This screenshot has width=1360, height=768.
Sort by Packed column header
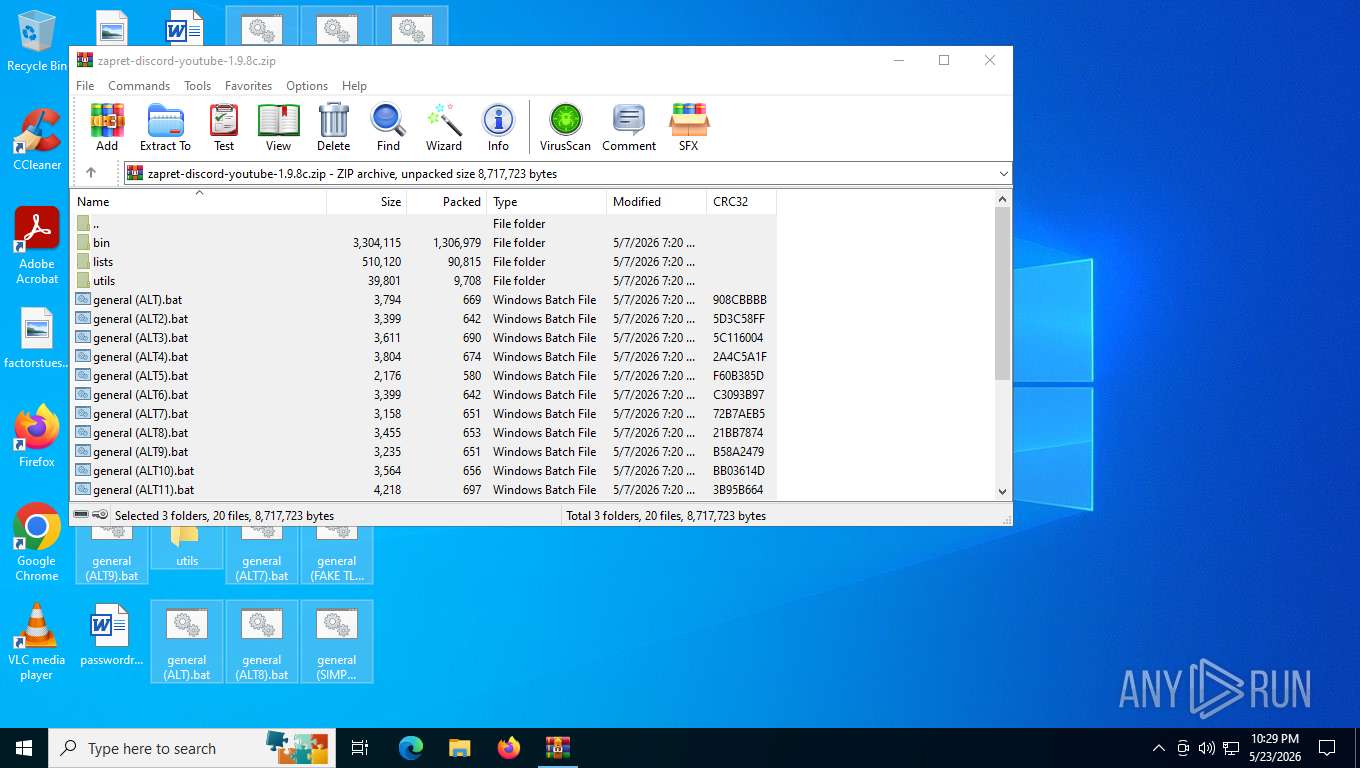(x=447, y=201)
